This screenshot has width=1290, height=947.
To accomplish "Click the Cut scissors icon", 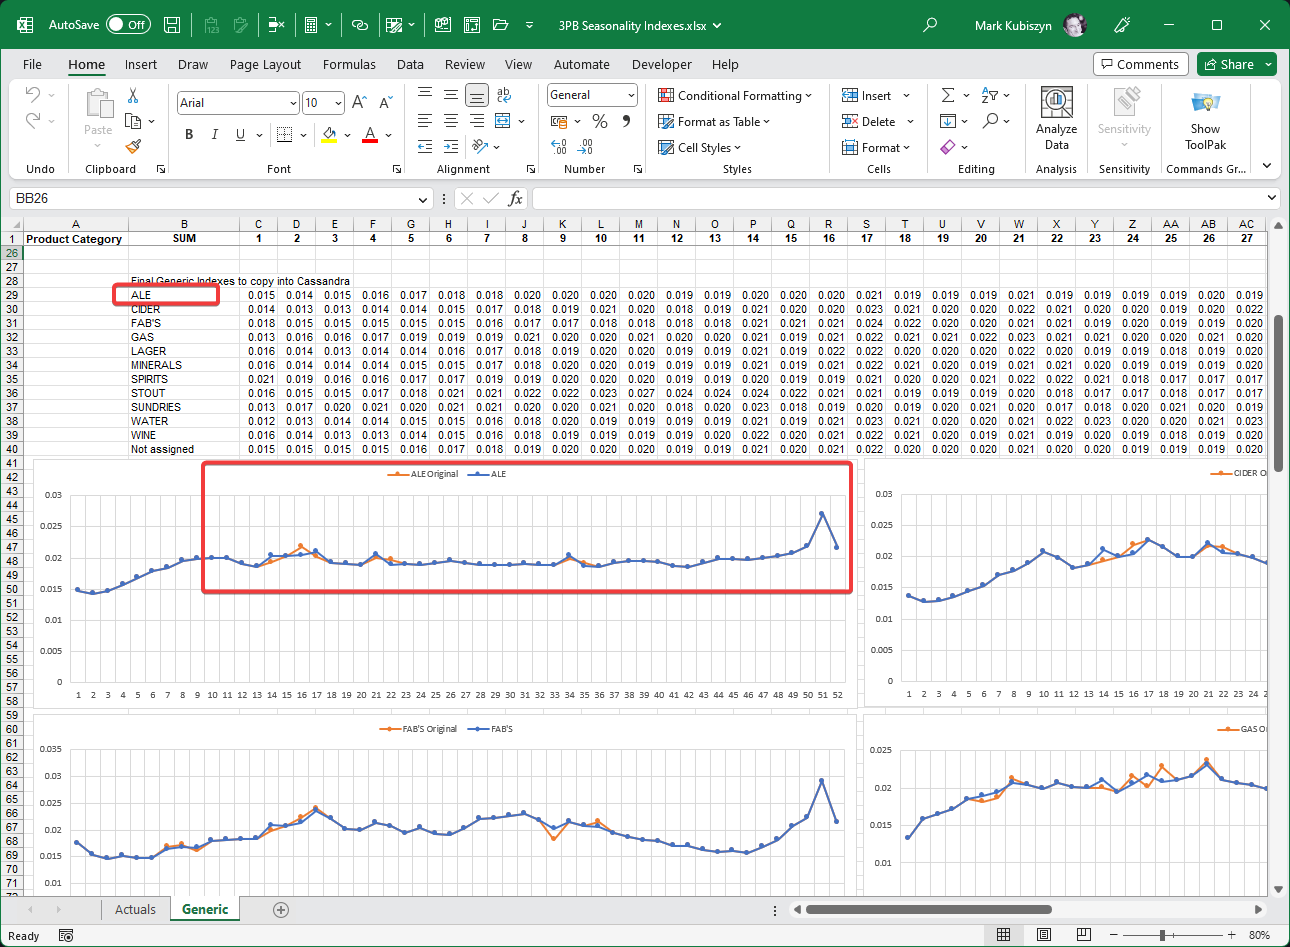I will 133,96.
